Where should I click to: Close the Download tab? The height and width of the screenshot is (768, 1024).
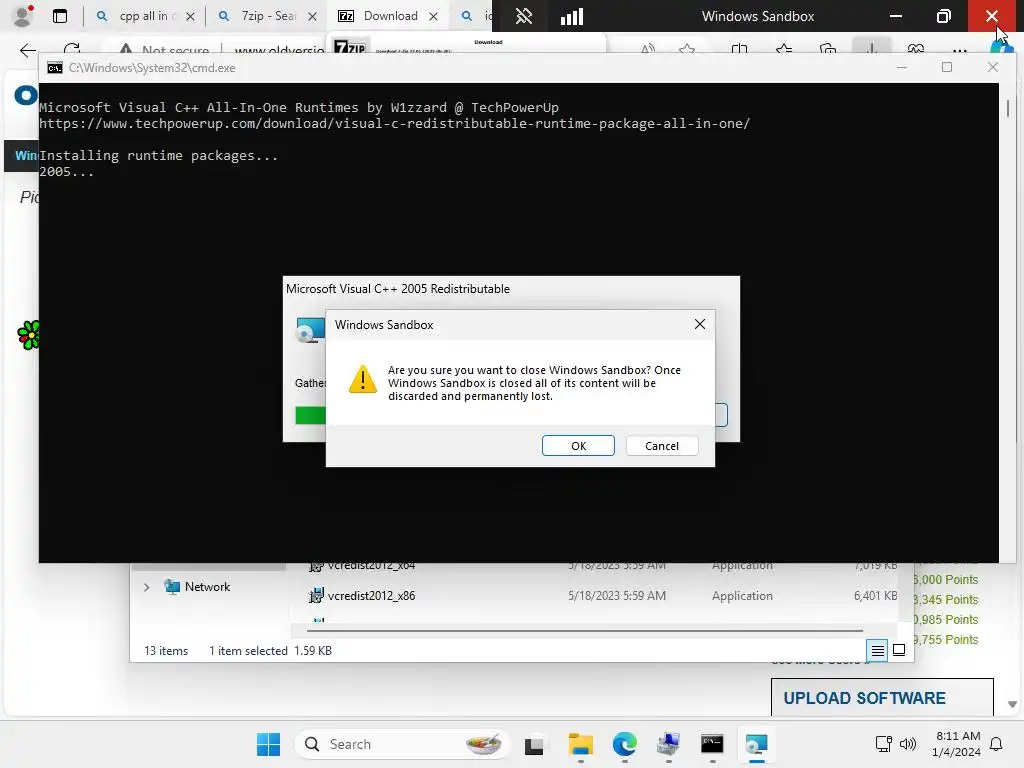point(433,16)
